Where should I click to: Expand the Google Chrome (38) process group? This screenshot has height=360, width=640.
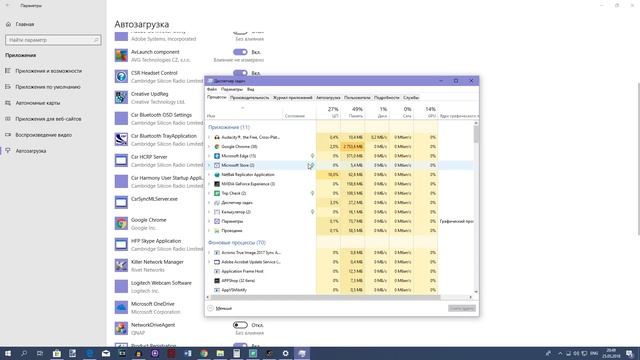click(x=209, y=147)
